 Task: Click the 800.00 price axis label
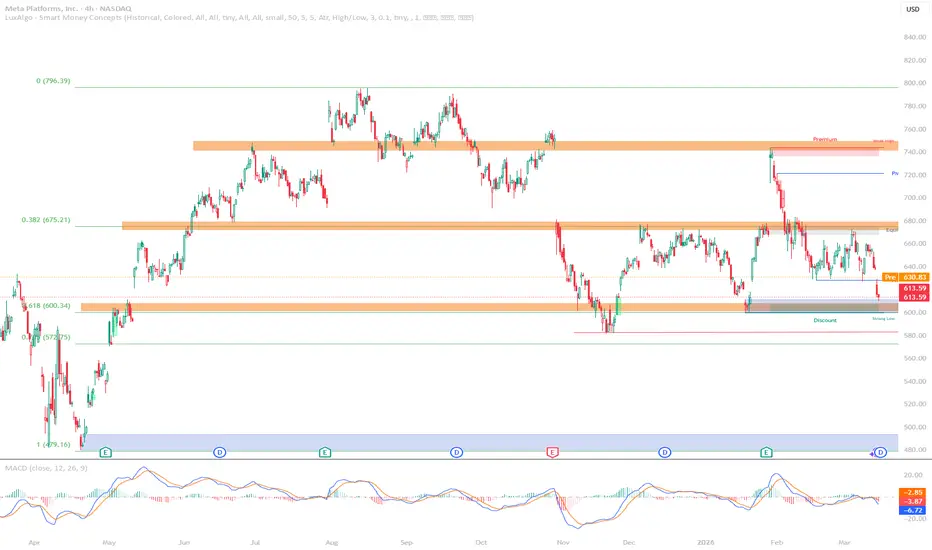pos(915,83)
